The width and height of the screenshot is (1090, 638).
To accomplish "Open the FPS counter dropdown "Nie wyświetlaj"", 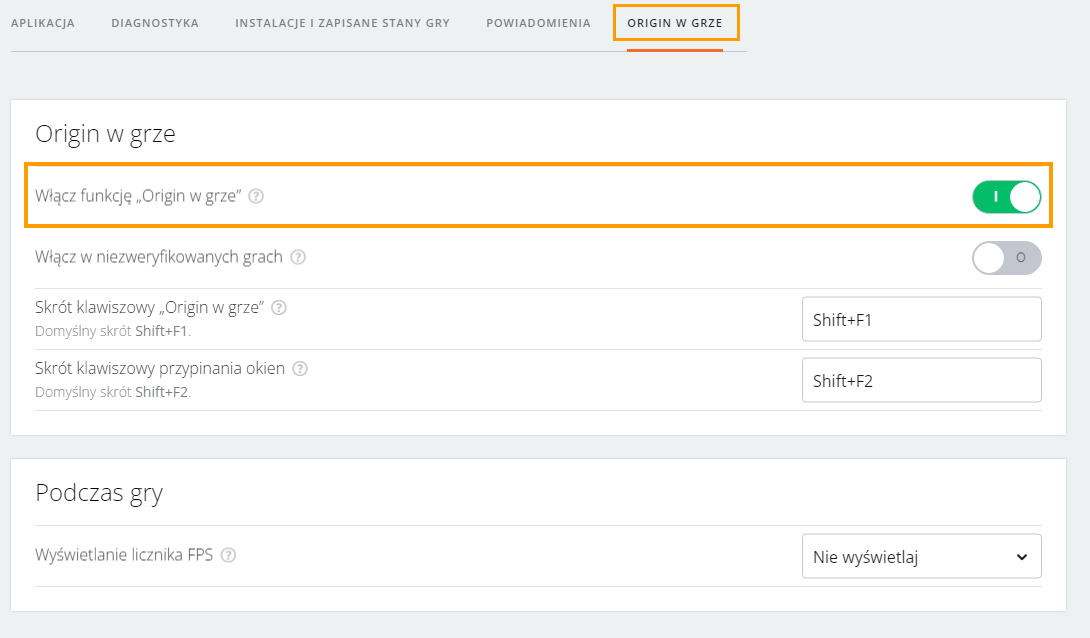I will click(921, 556).
